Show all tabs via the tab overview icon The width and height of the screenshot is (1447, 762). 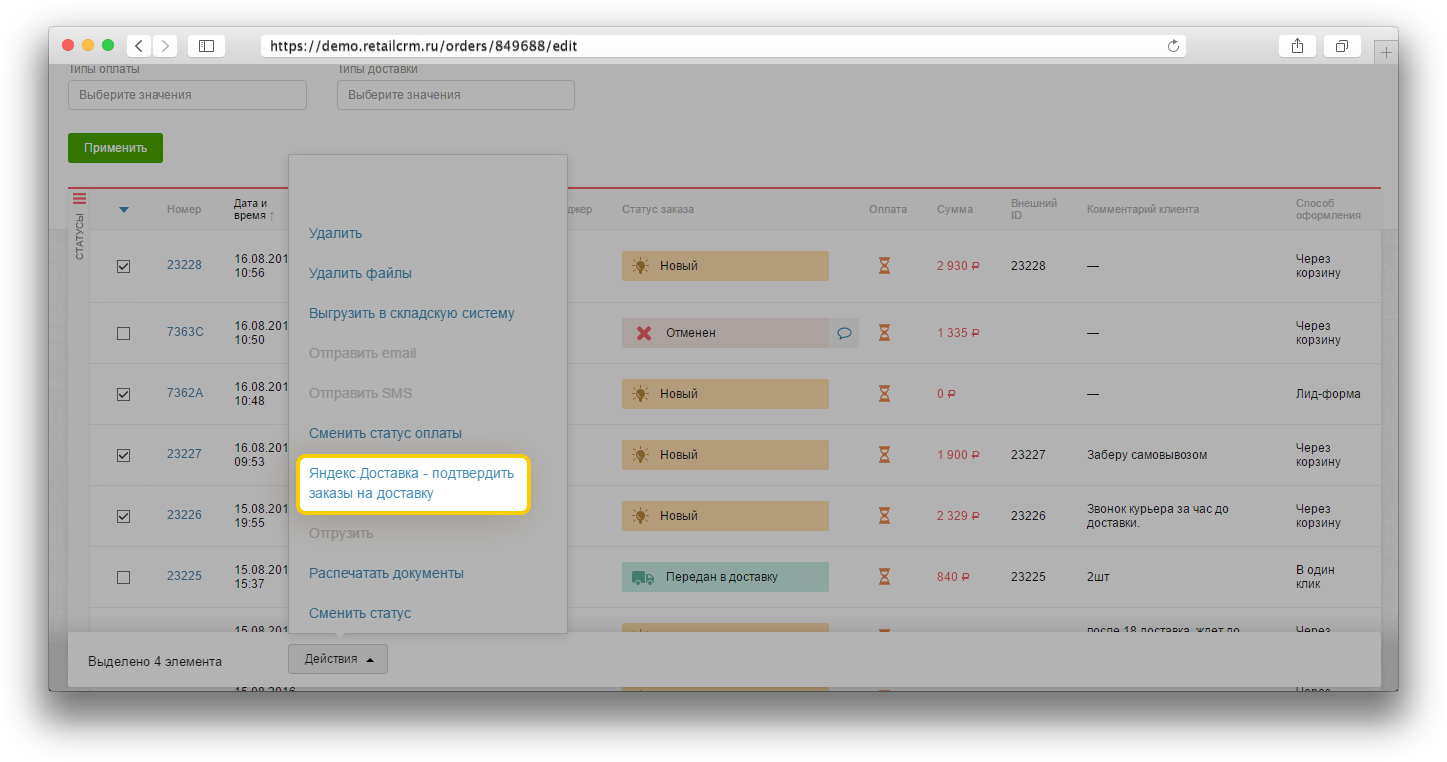click(x=1342, y=46)
